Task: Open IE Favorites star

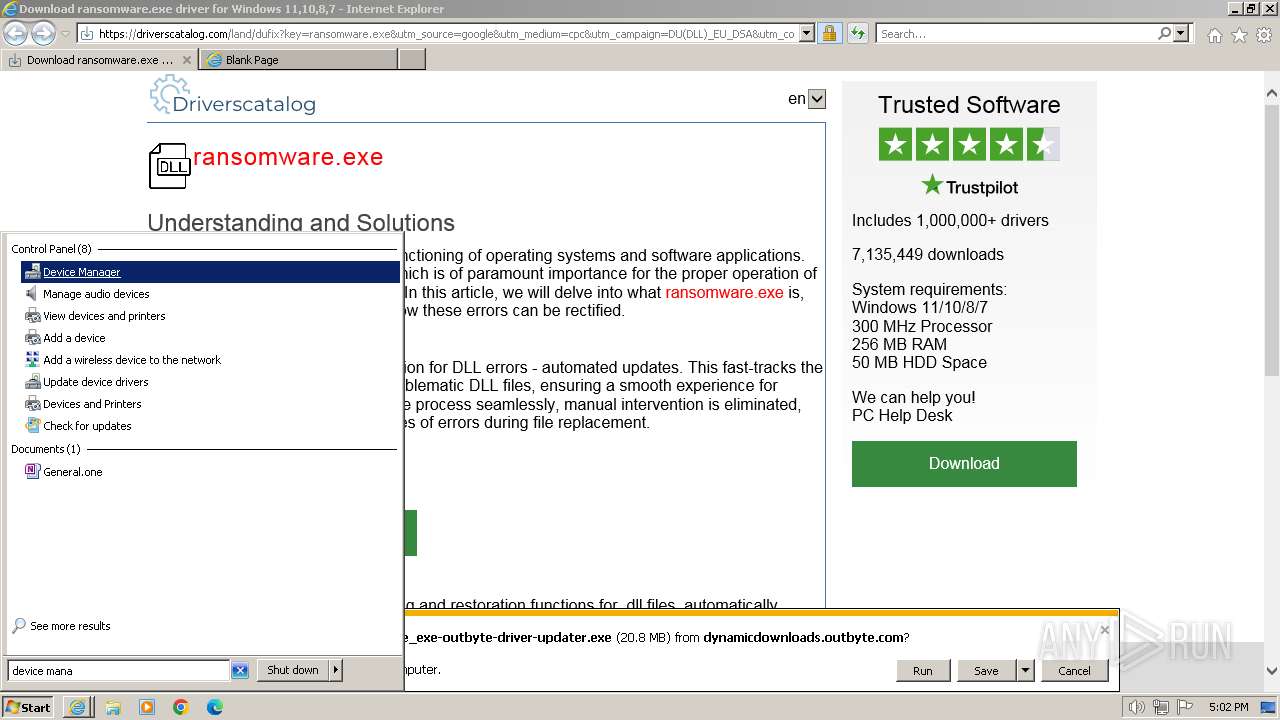Action: click(1239, 35)
